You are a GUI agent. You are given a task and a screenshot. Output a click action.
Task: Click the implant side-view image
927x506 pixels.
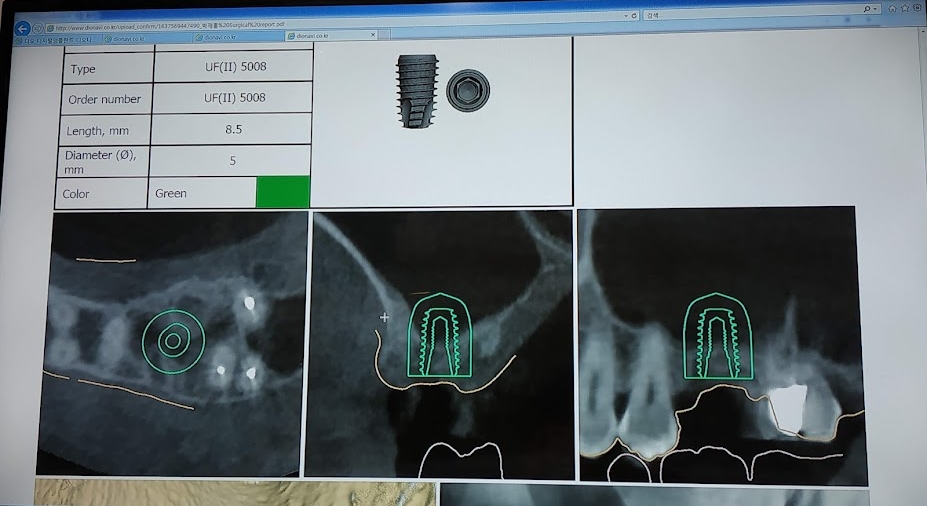417,92
